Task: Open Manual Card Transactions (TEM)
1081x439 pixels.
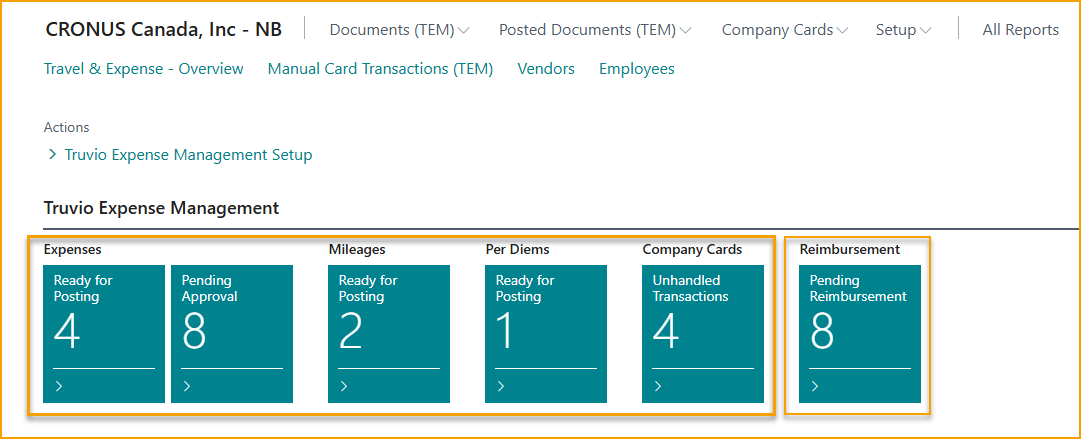Action: (380, 69)
